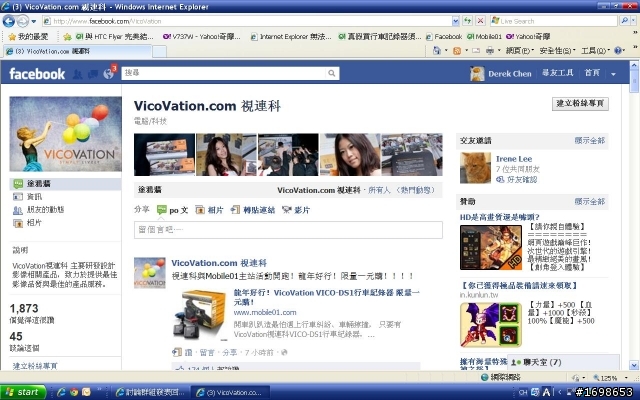
Task: Click the 建立粉絲專頁 button
Action: pos(580,104)
